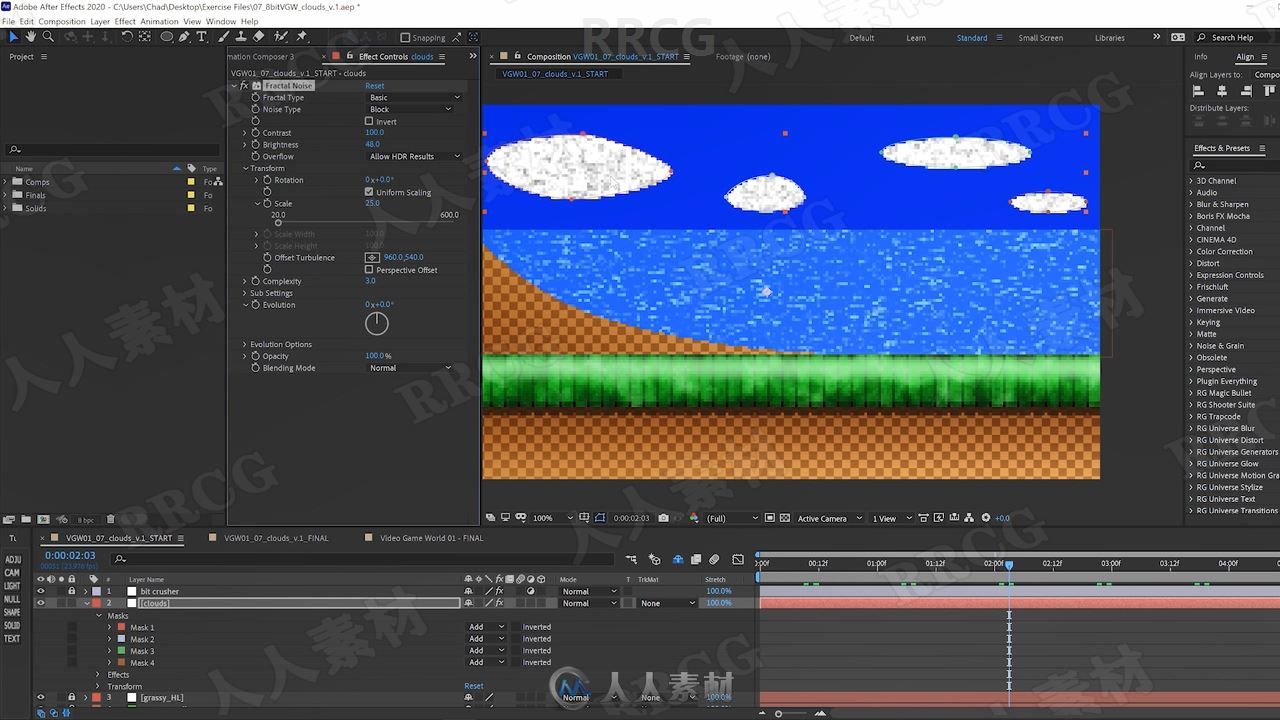This screenshot has width=1280, height=720.
Task: Enable the Perspective Offset checkbox
Action: point(369,270)
